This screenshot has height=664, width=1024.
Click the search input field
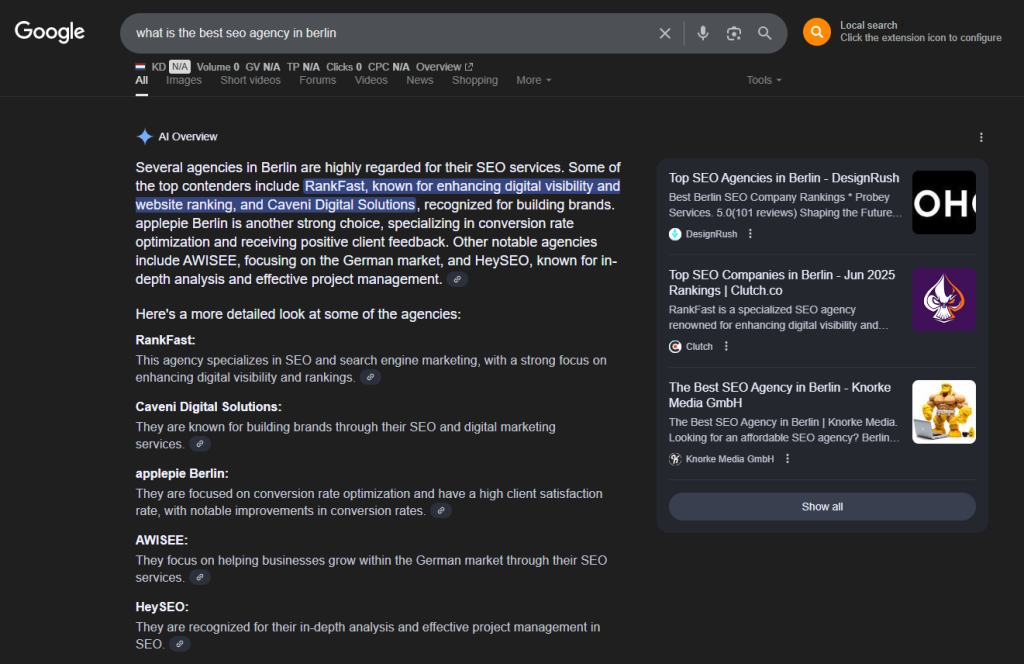click(392, 33)
